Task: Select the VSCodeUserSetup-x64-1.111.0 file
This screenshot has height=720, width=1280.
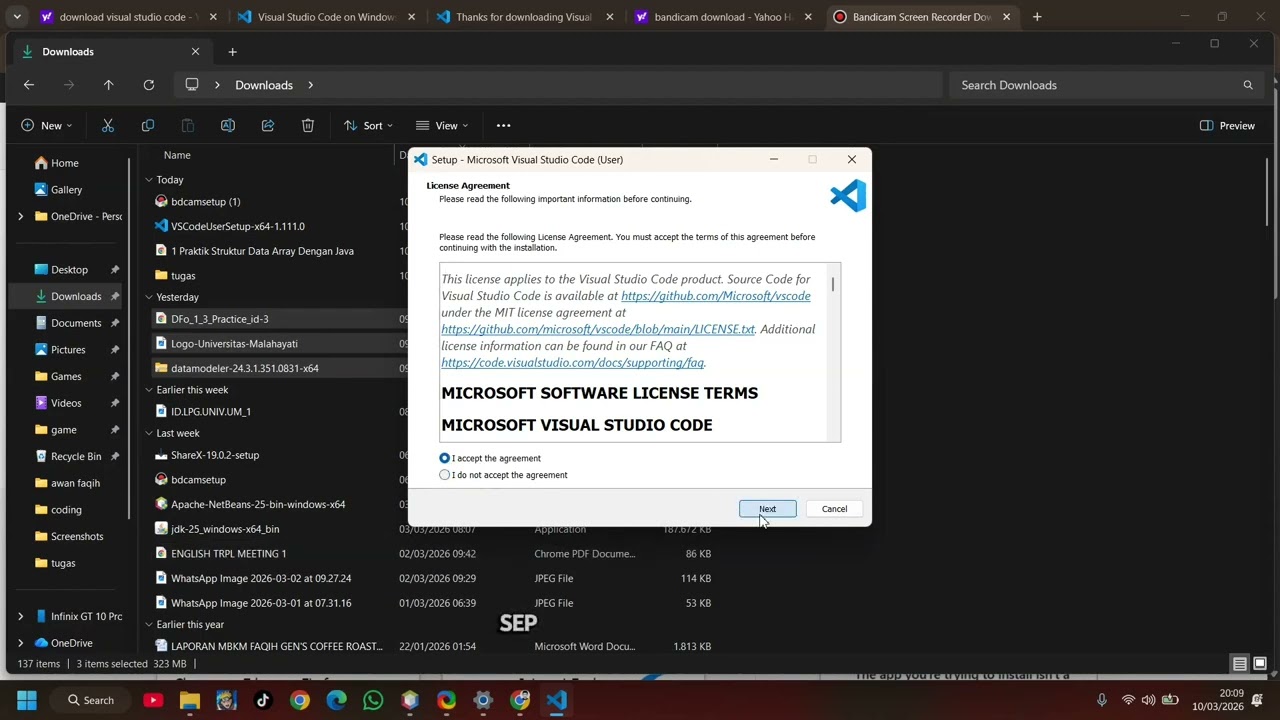Action: tap(238, 226)
